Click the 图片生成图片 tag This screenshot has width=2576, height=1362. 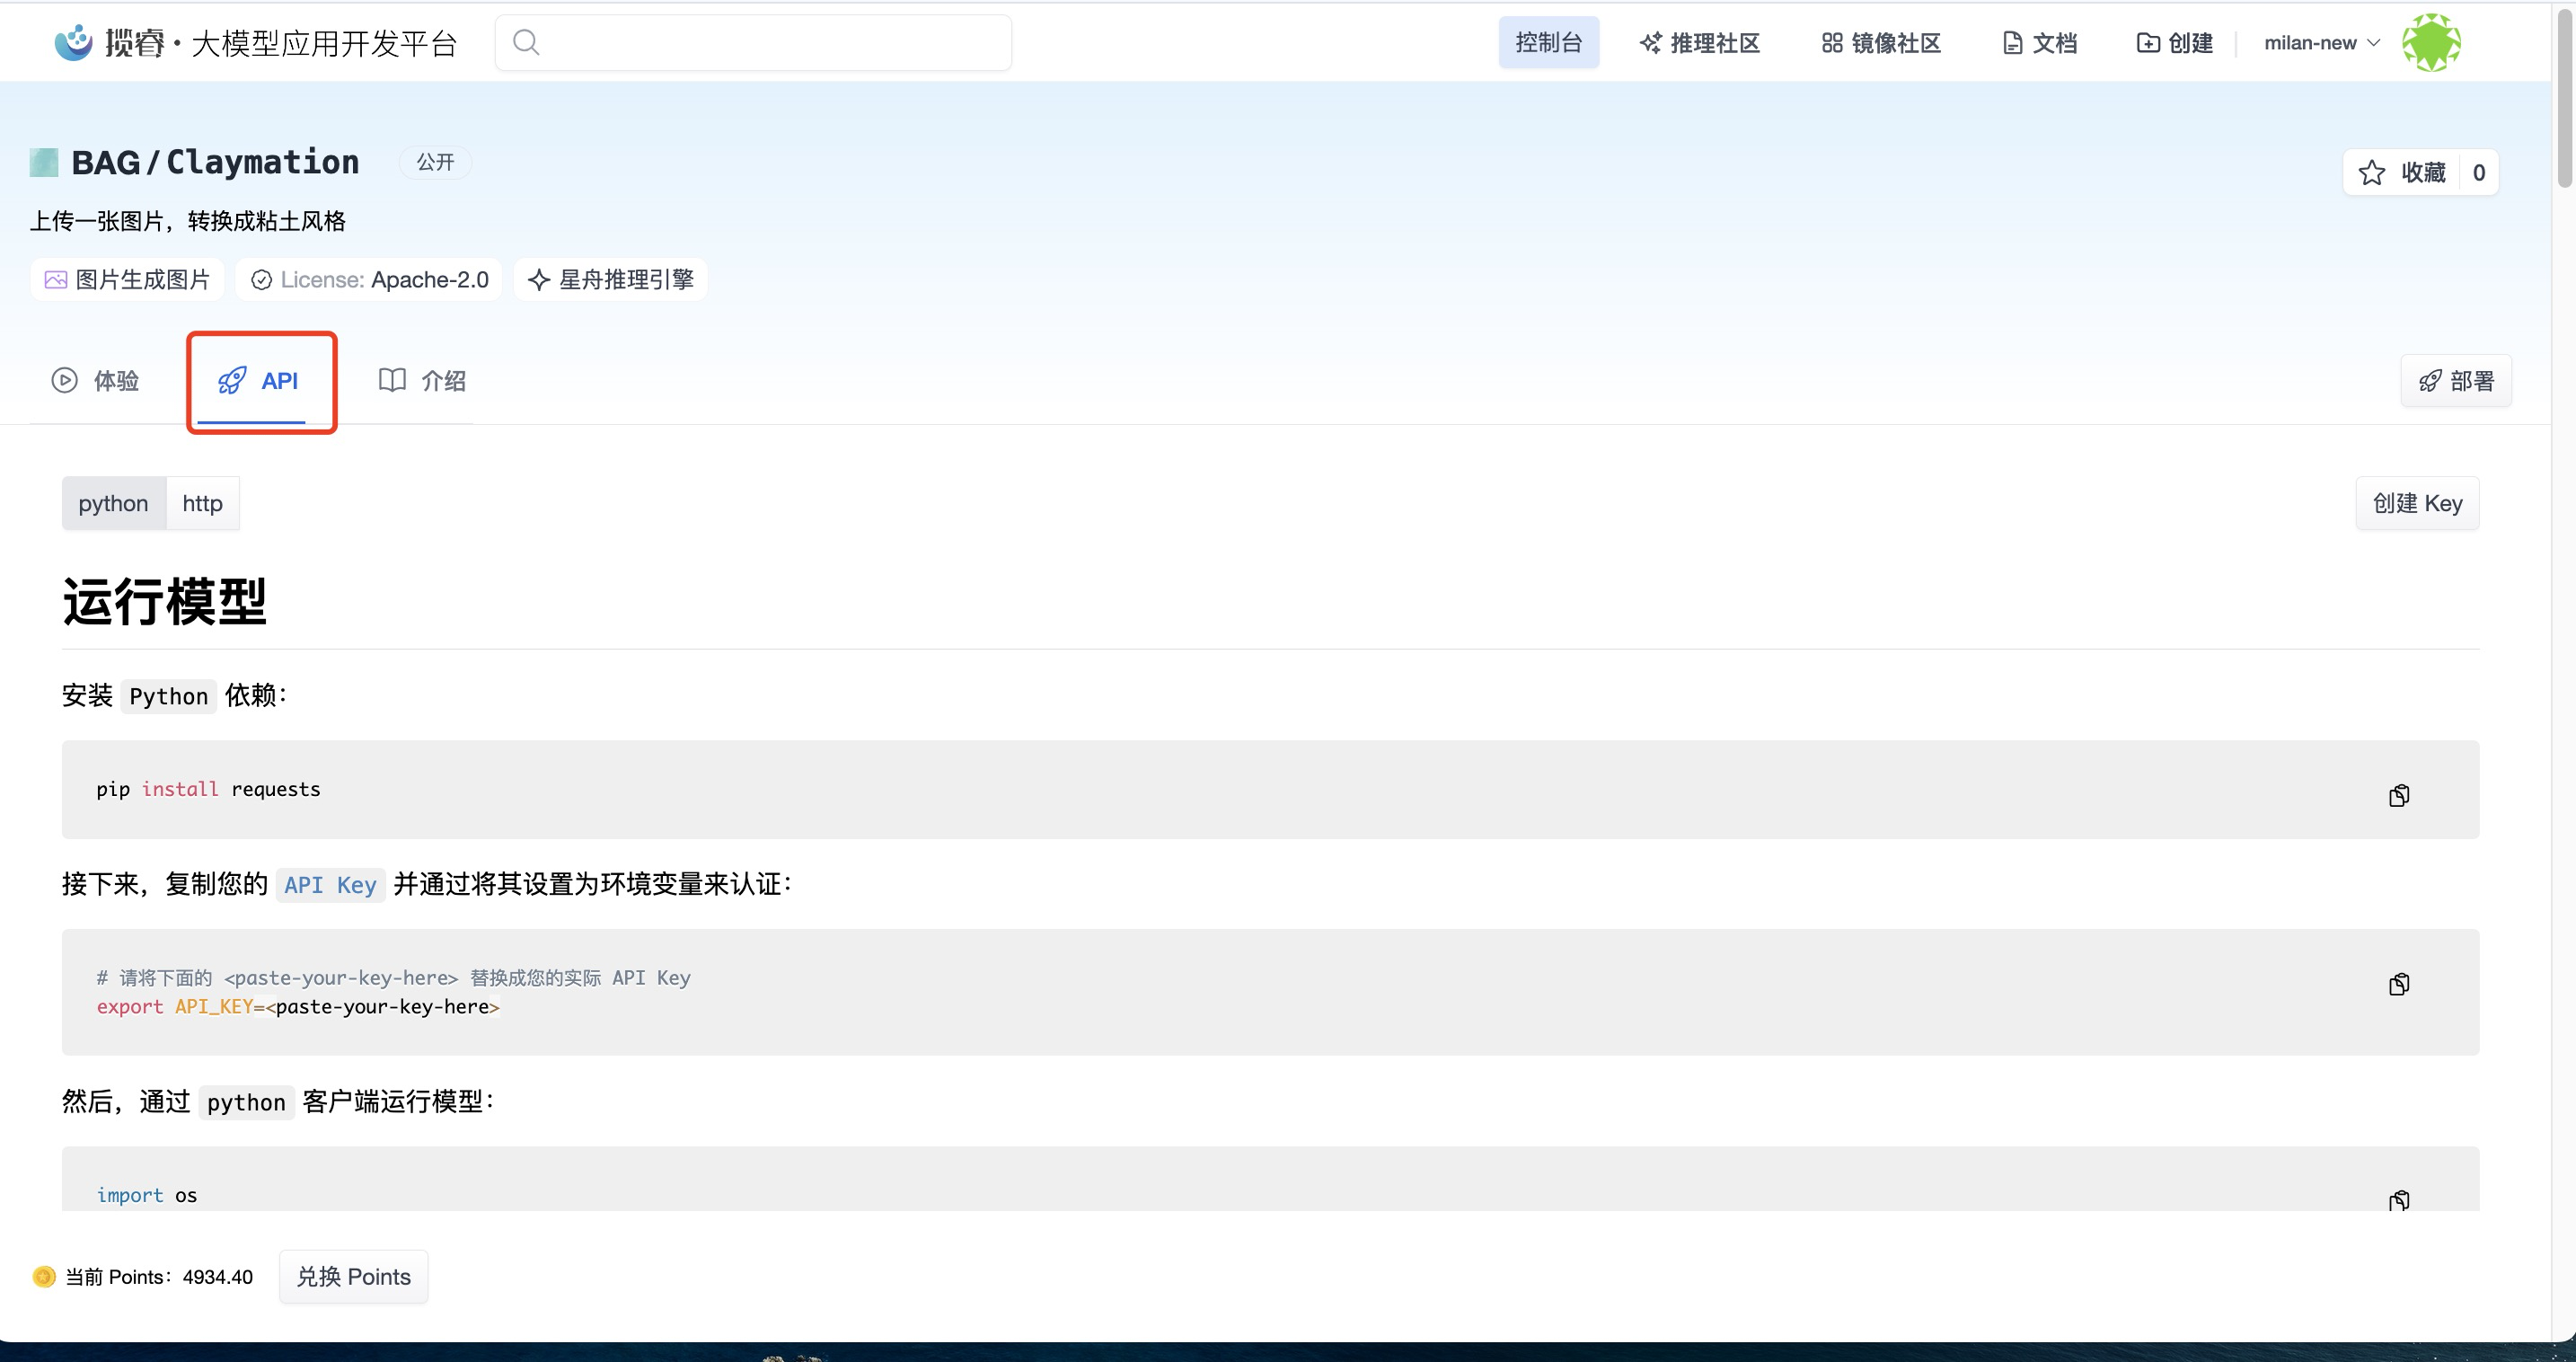(127, 279)
